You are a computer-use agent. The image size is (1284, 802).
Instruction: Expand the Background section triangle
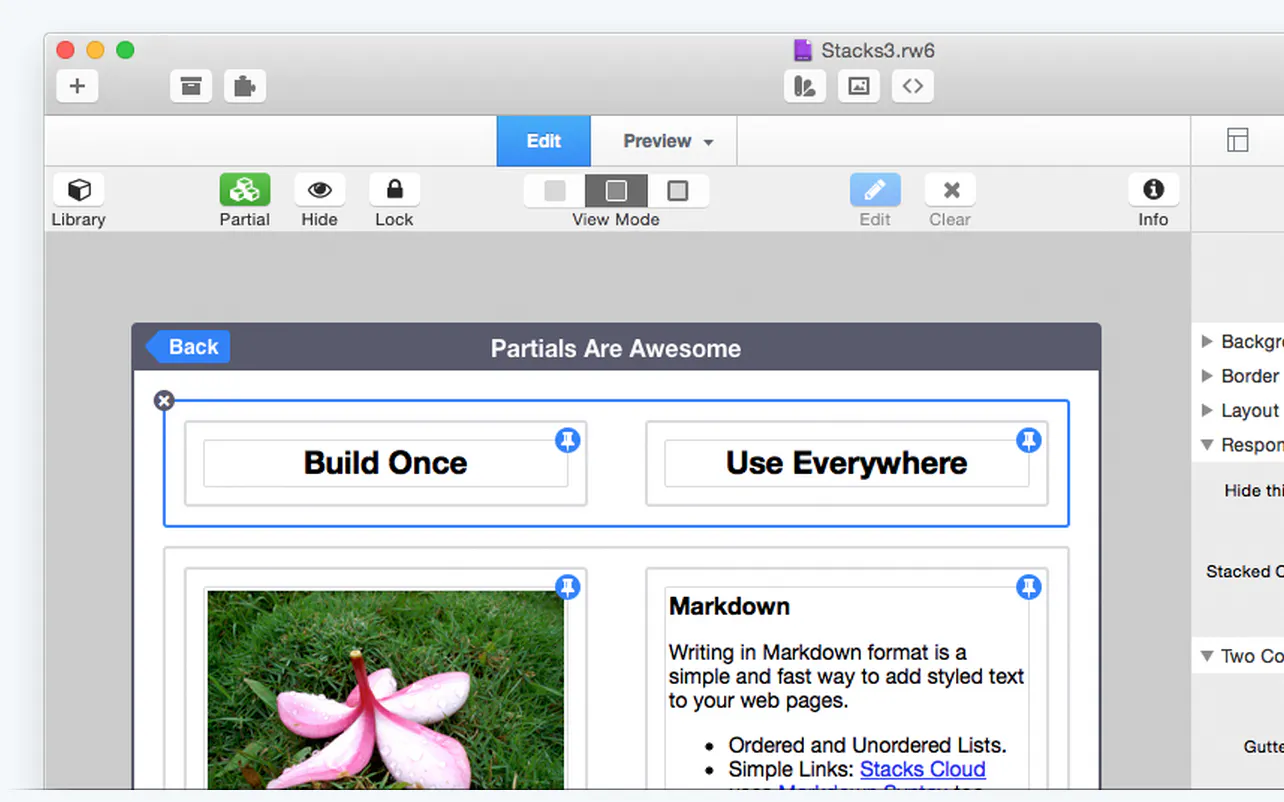coord(1207,341)
